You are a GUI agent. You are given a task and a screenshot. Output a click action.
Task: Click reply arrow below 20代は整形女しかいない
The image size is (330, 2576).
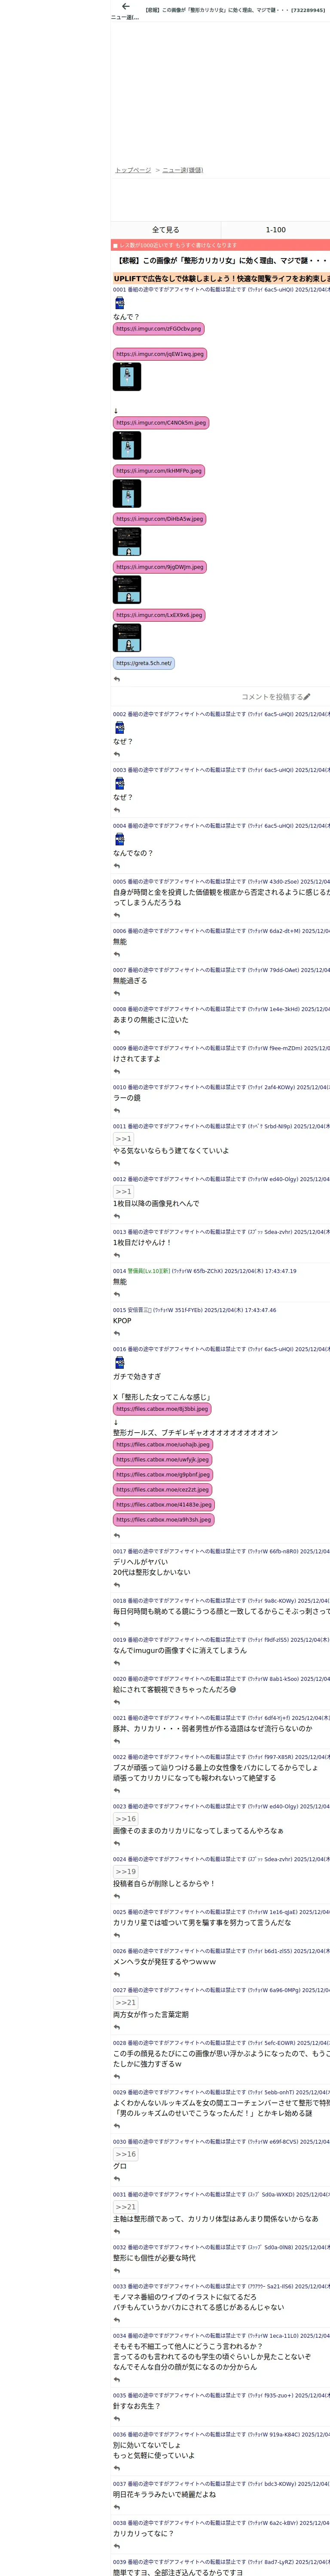tap(117, 1585)
